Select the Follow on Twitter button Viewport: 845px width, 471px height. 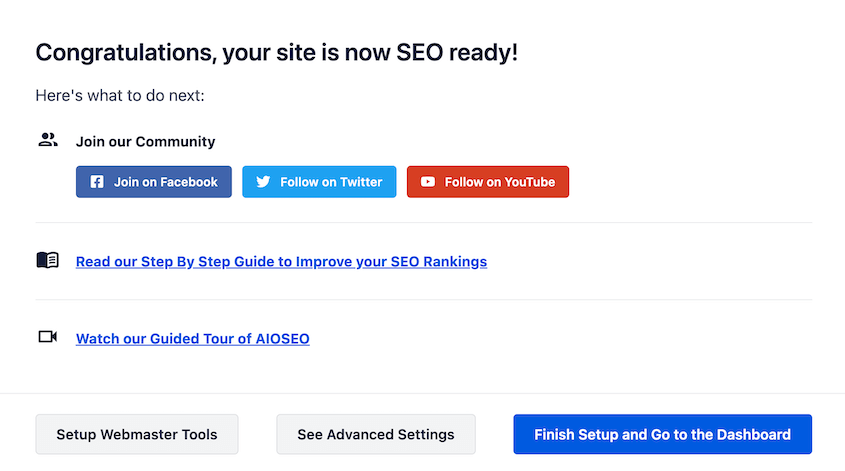click(x=319, y=182)
